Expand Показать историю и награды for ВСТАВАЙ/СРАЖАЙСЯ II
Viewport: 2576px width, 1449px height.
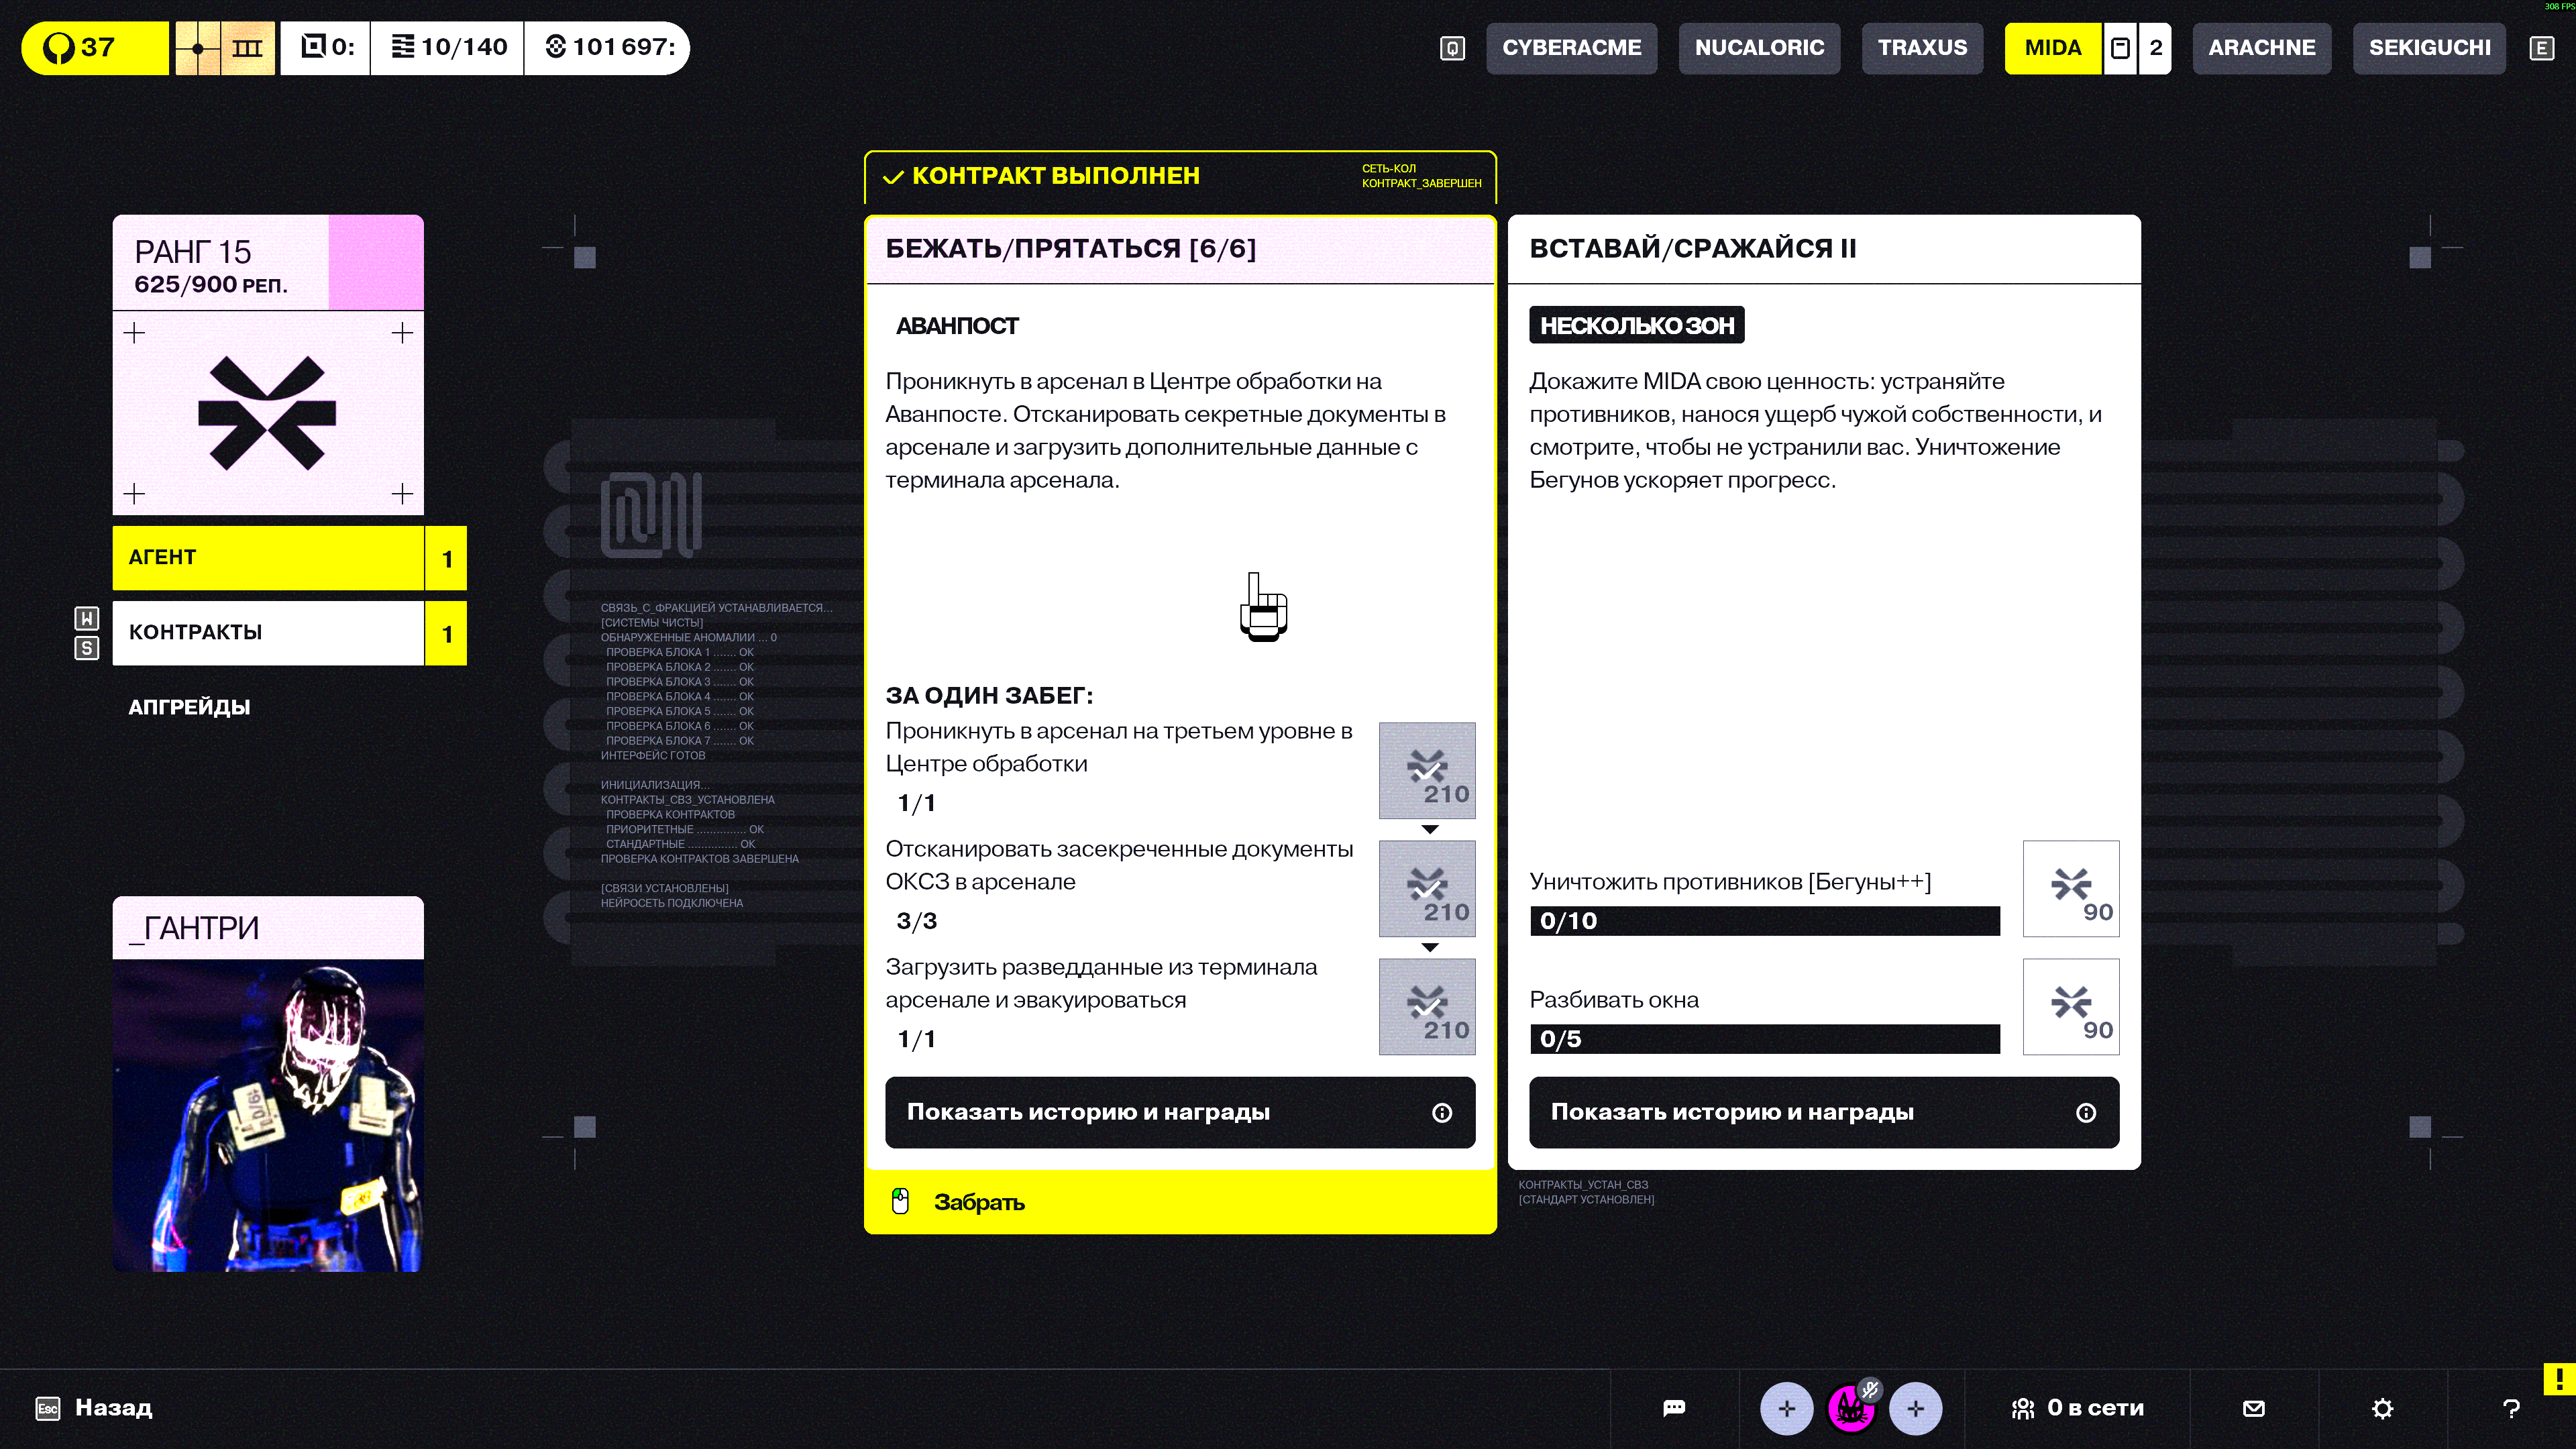tap(1824, 1112)
